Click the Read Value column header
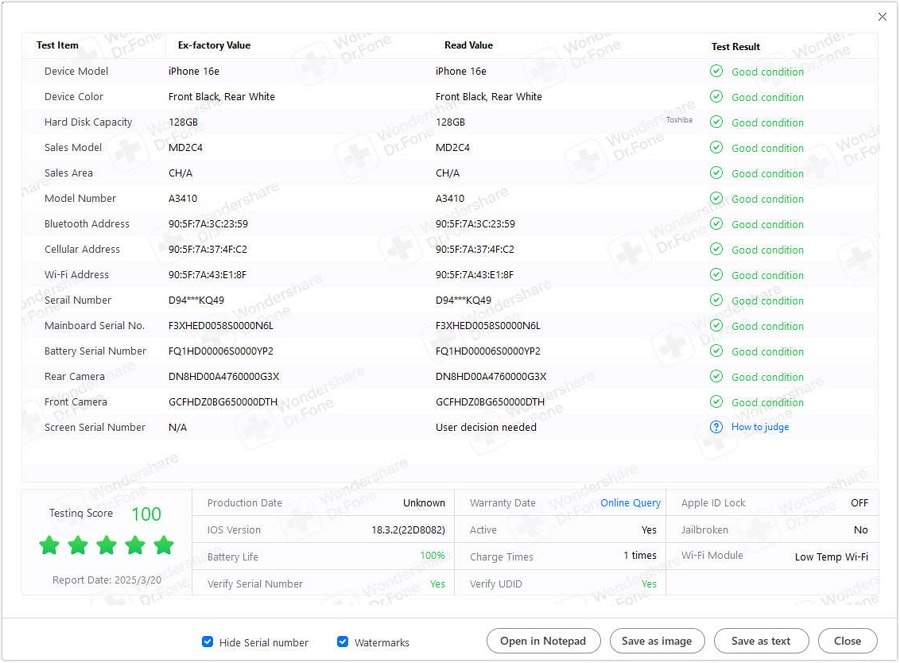The image size is (900, 663). 468,45
